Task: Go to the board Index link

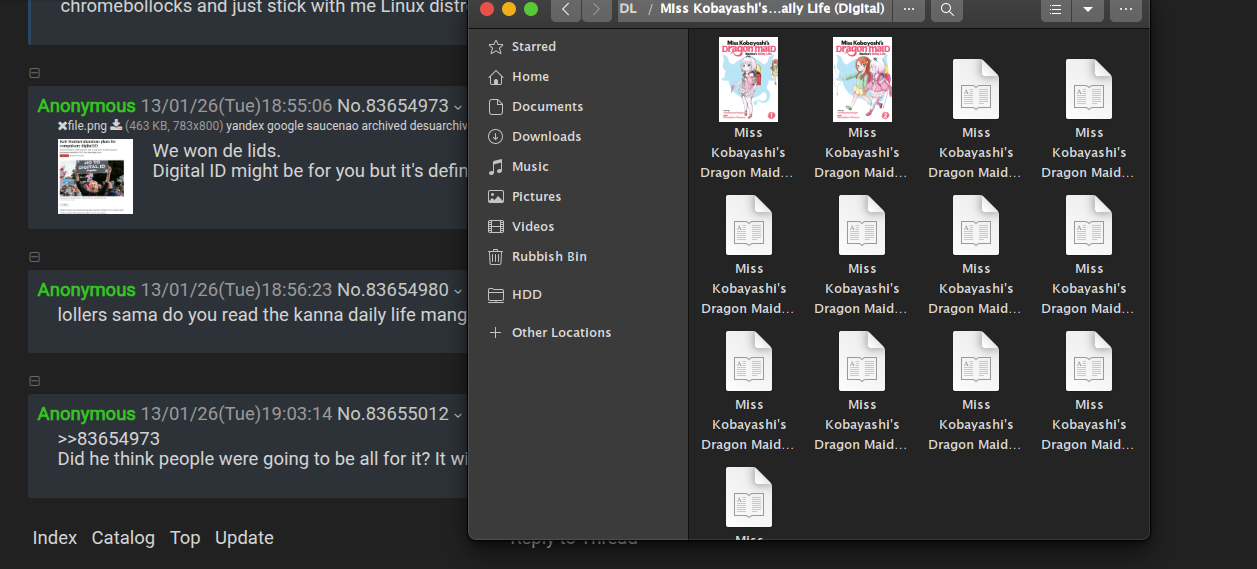Action: [55, 538]
